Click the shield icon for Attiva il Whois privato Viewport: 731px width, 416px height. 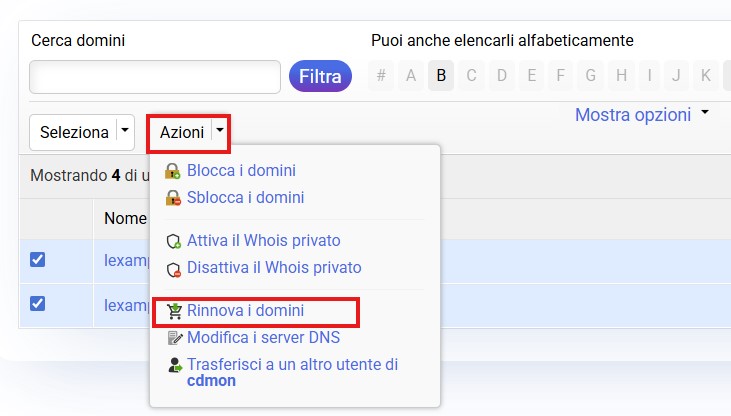[173, 241]
